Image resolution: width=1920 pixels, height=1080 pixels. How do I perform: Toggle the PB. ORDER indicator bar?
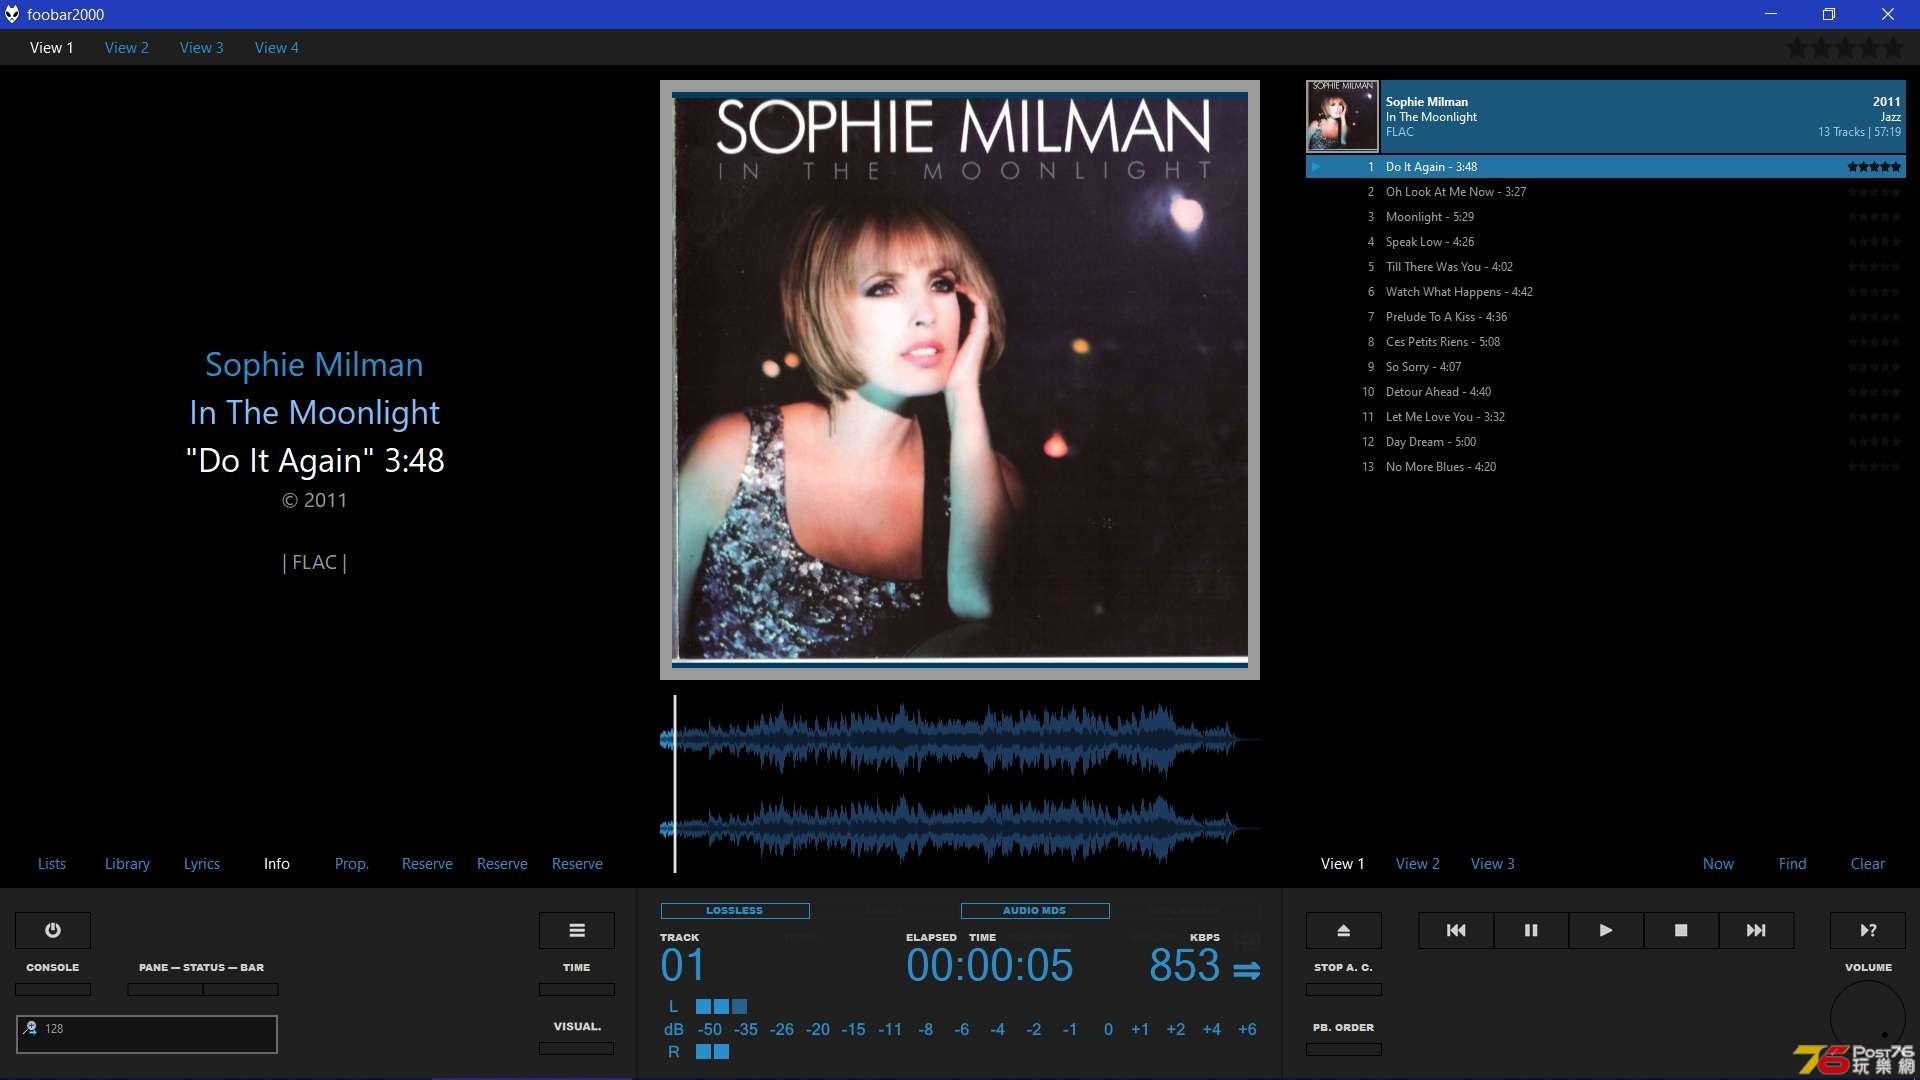[x=1344, y=1049]
